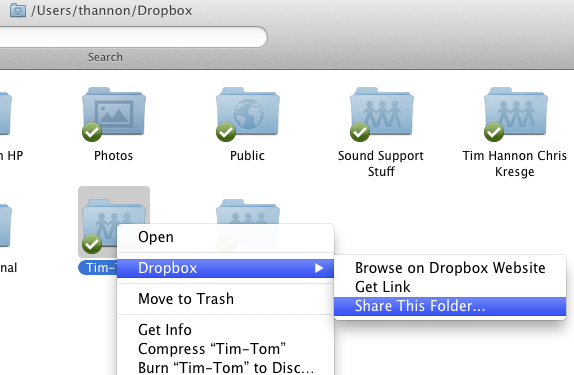Click the sync checkmark on Sound Support Stuff
This screenshot has height=375, width=574.
(x=360, y=132)
